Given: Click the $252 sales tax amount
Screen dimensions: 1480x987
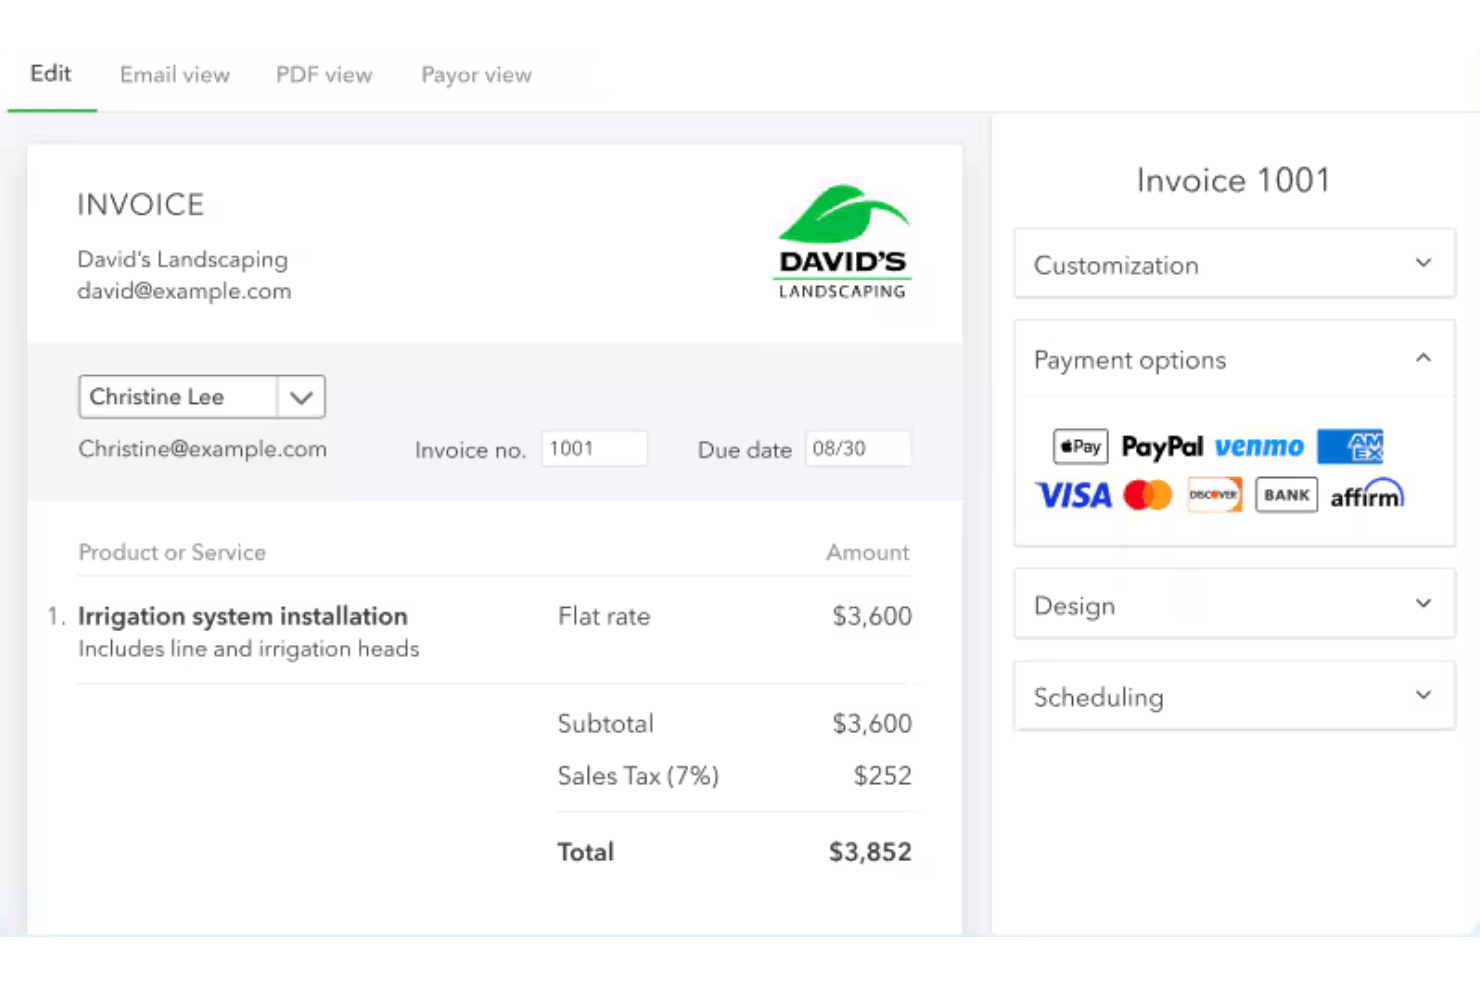Looking at the screenshot, I should click(x=882, y=776).
